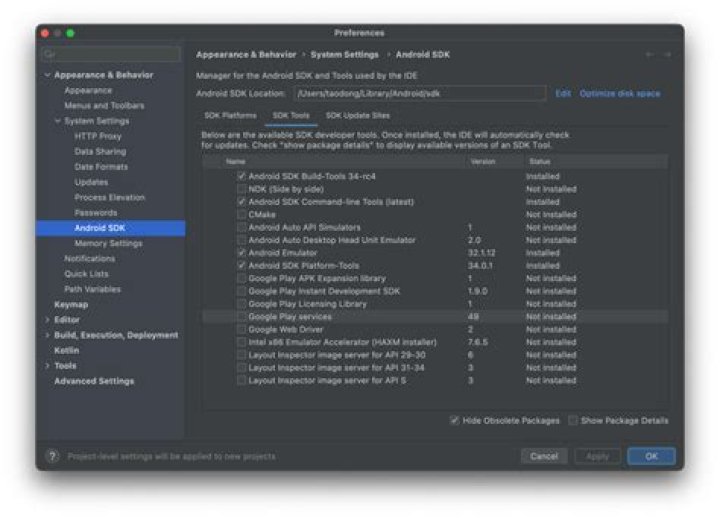Select Kotlin settings page
Viewport: 720px width, 518px height.
67,350
